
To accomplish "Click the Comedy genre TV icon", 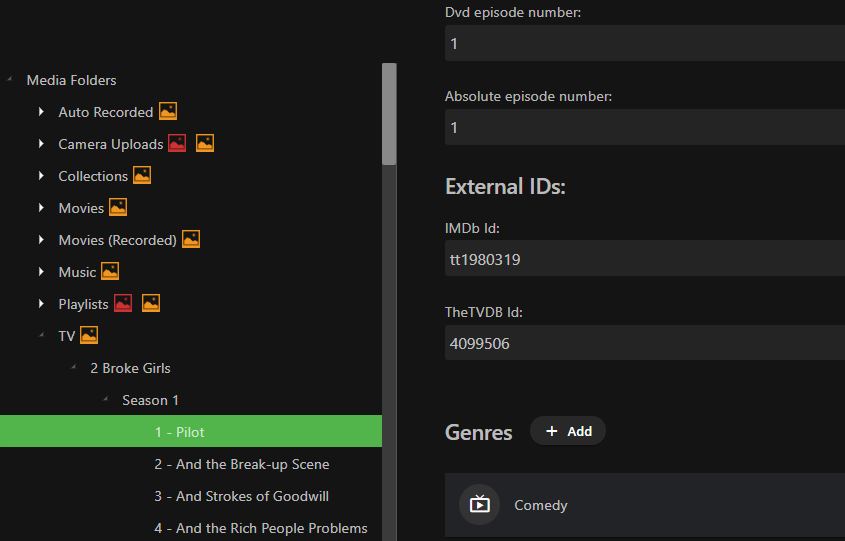I will coord(480,505).
